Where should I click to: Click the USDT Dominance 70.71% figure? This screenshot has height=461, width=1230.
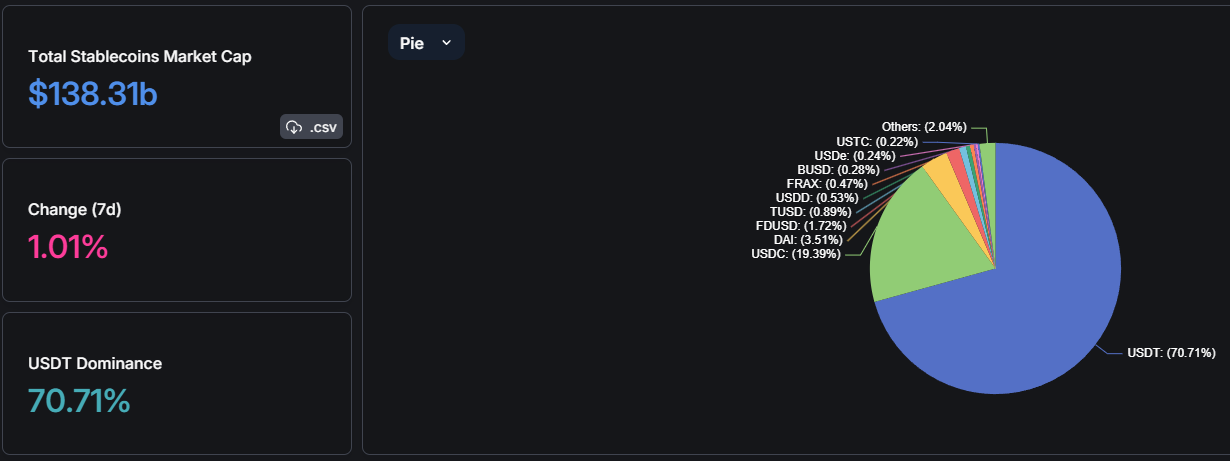pyautogui.click(x=79, y=401)
